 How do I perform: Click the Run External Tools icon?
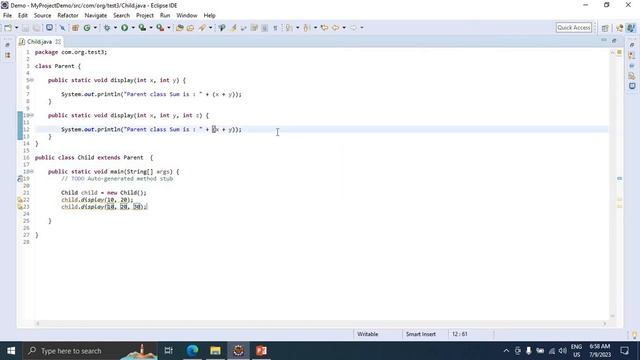[160, 28]
